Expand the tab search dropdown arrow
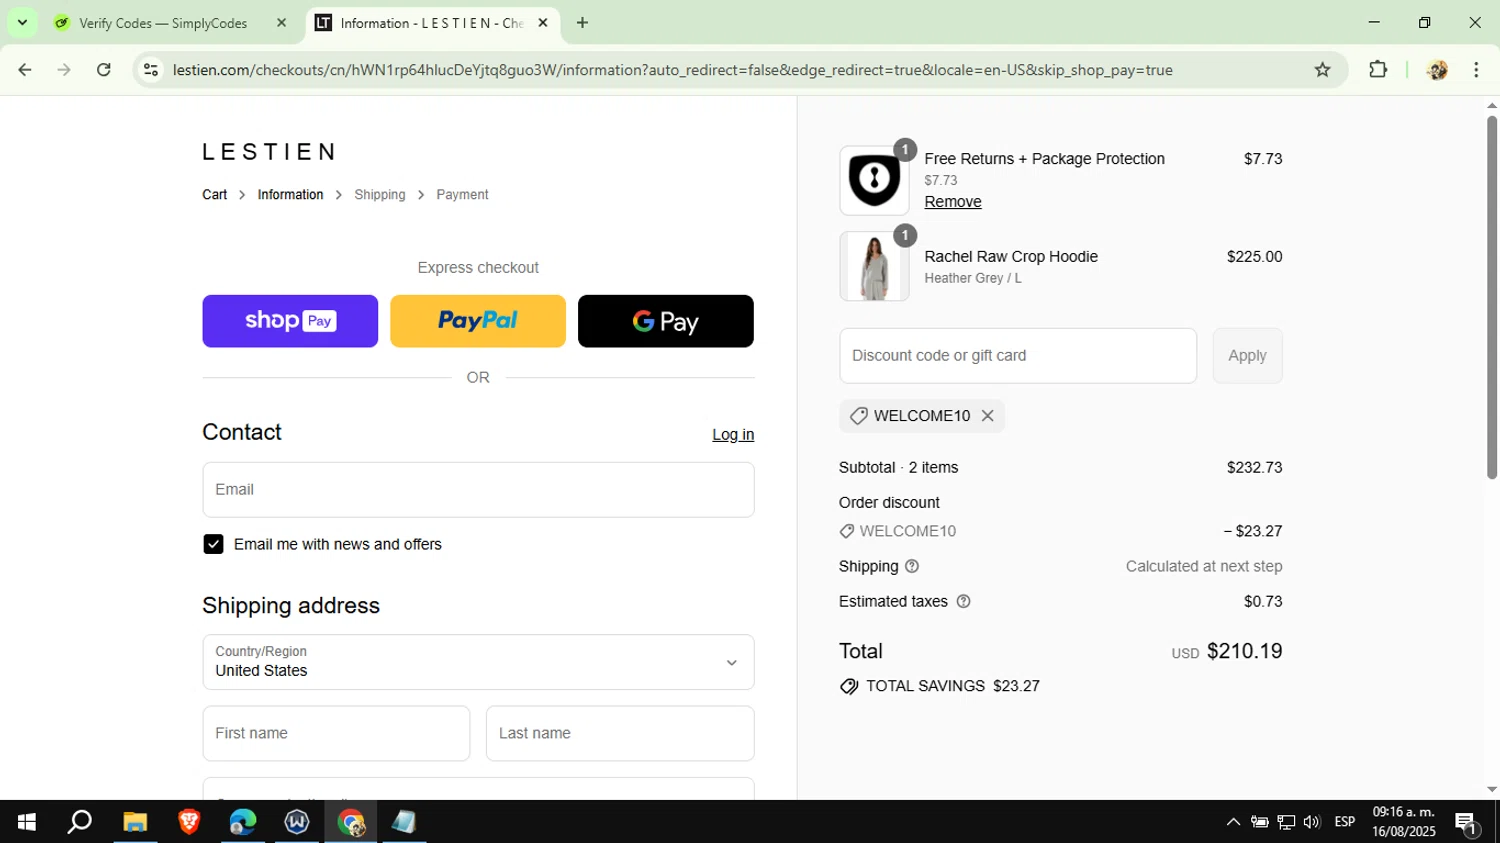Image resolution: width=1500 pixels, height=843 pixels. (x=22, y=23)
